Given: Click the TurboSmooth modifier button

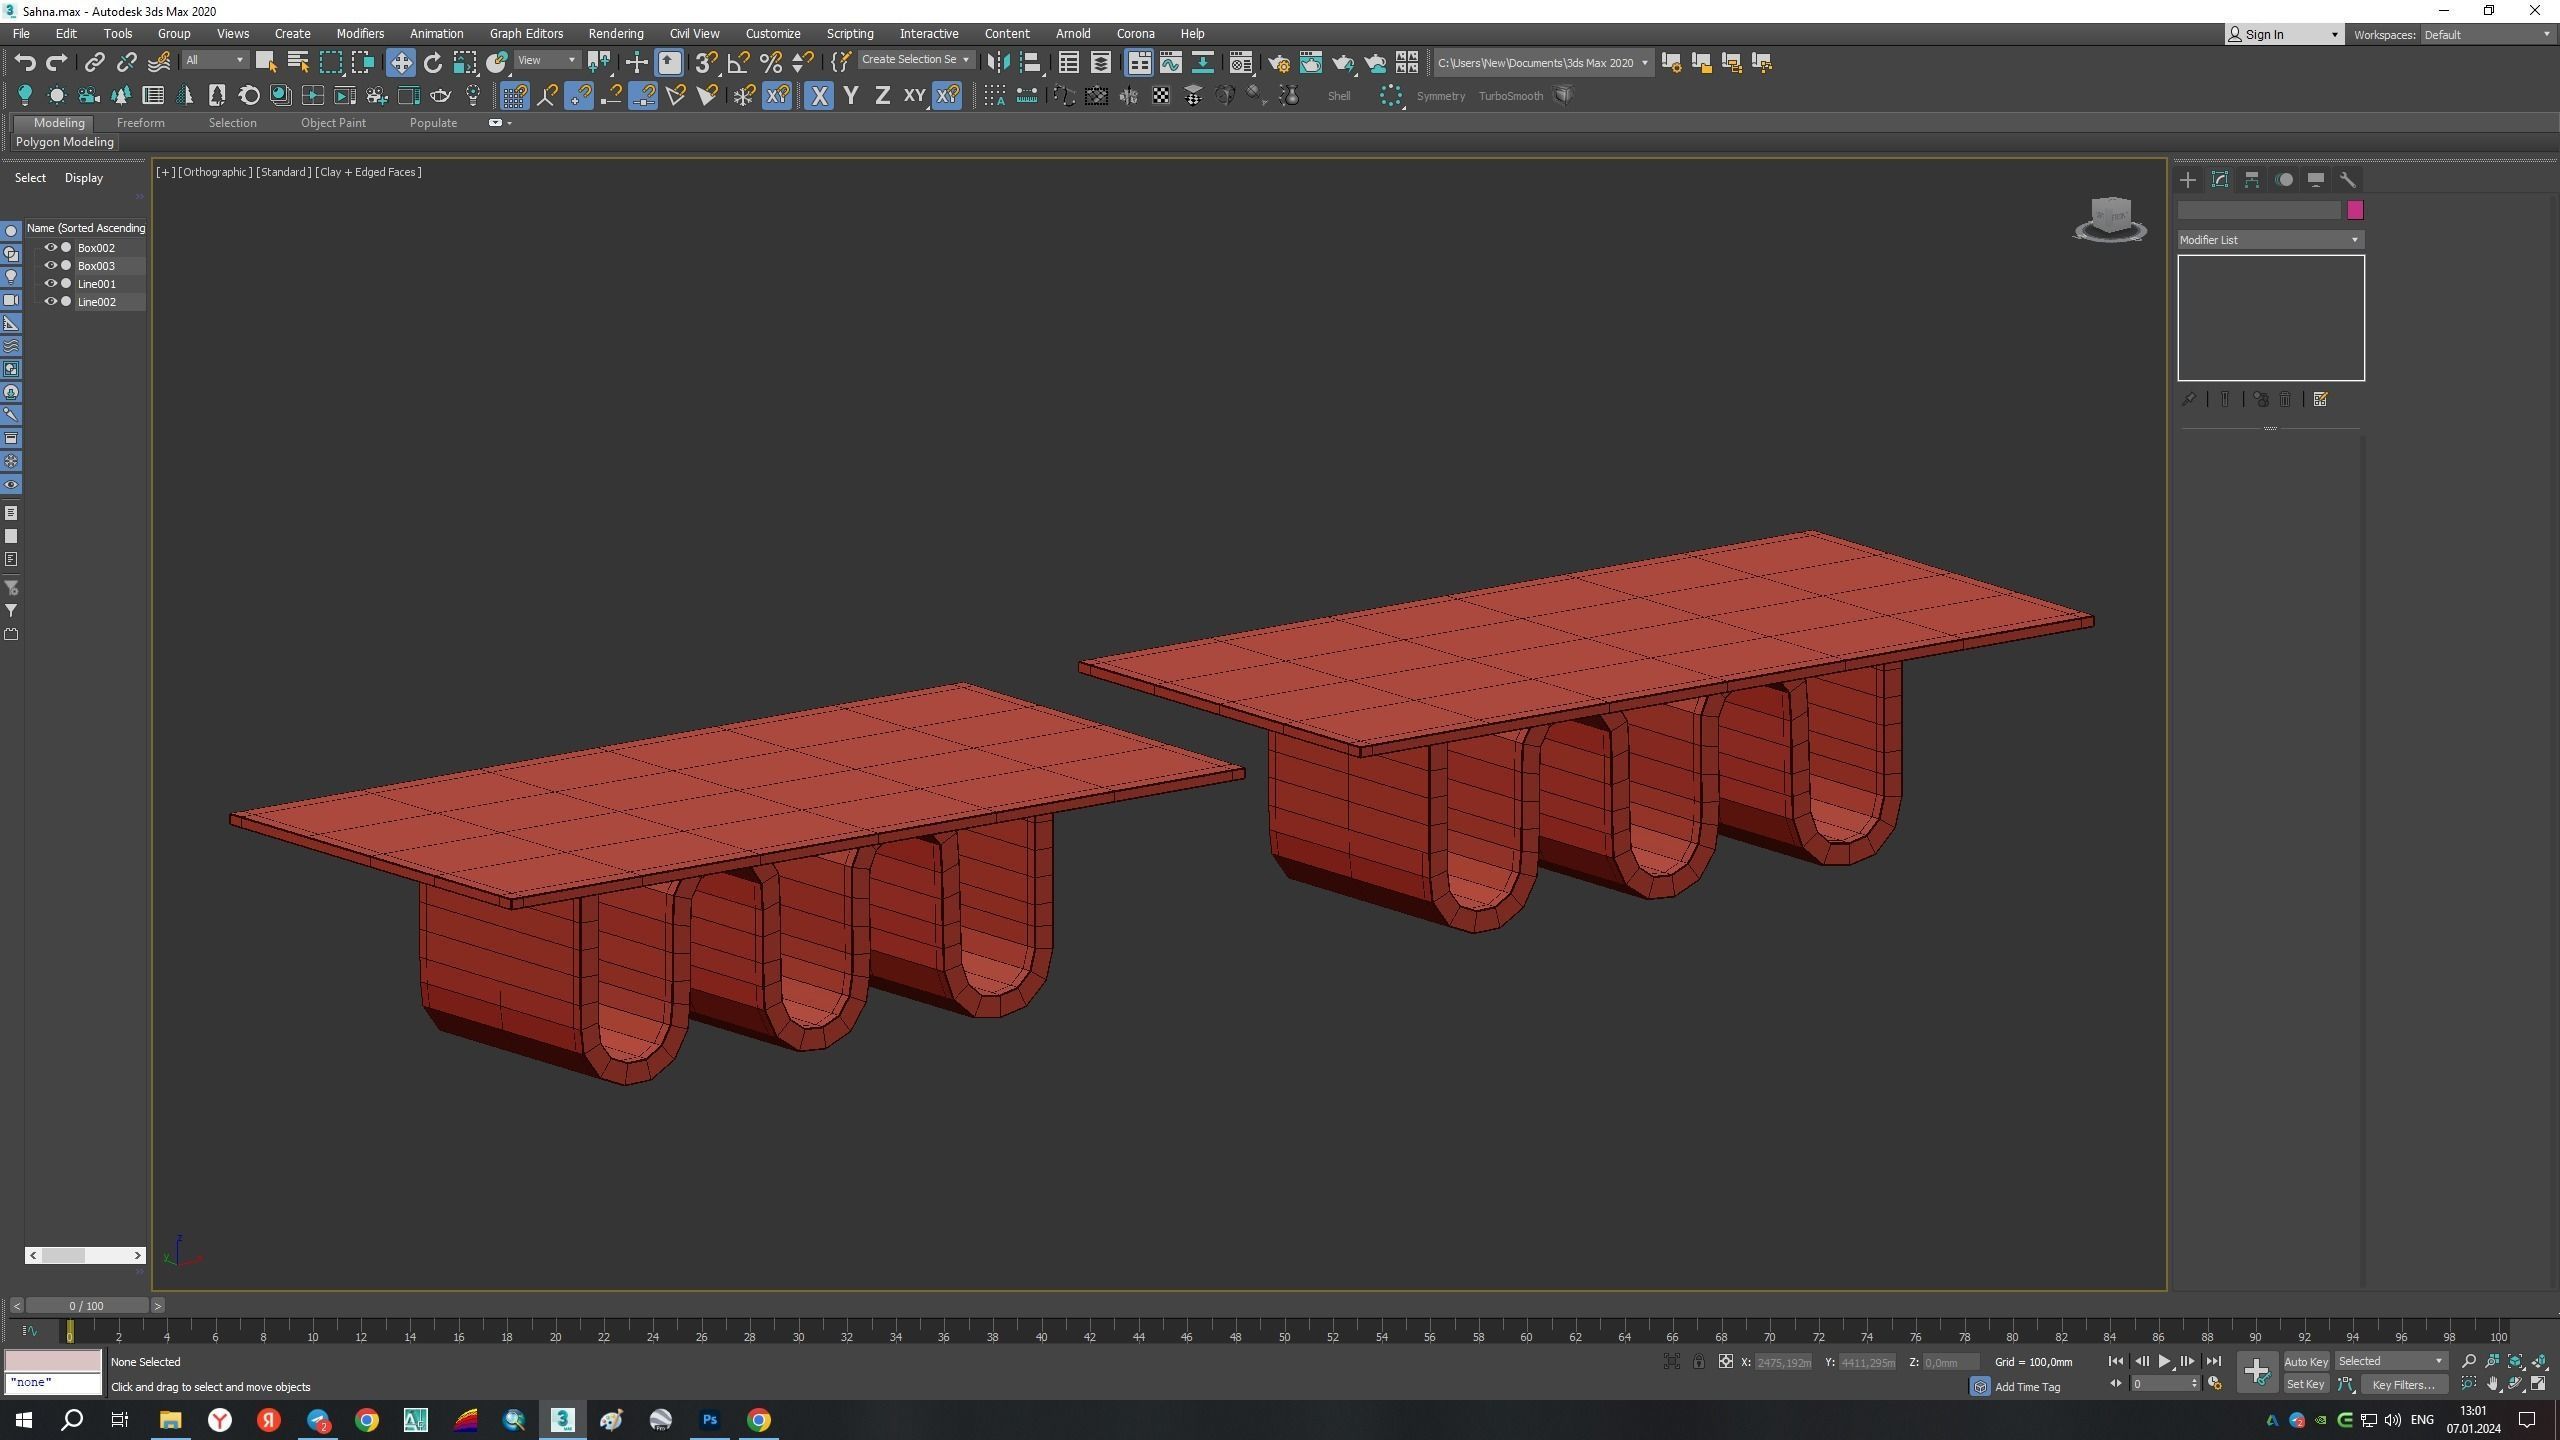Looking at the screenshot, I should (x=1510, y=96).
